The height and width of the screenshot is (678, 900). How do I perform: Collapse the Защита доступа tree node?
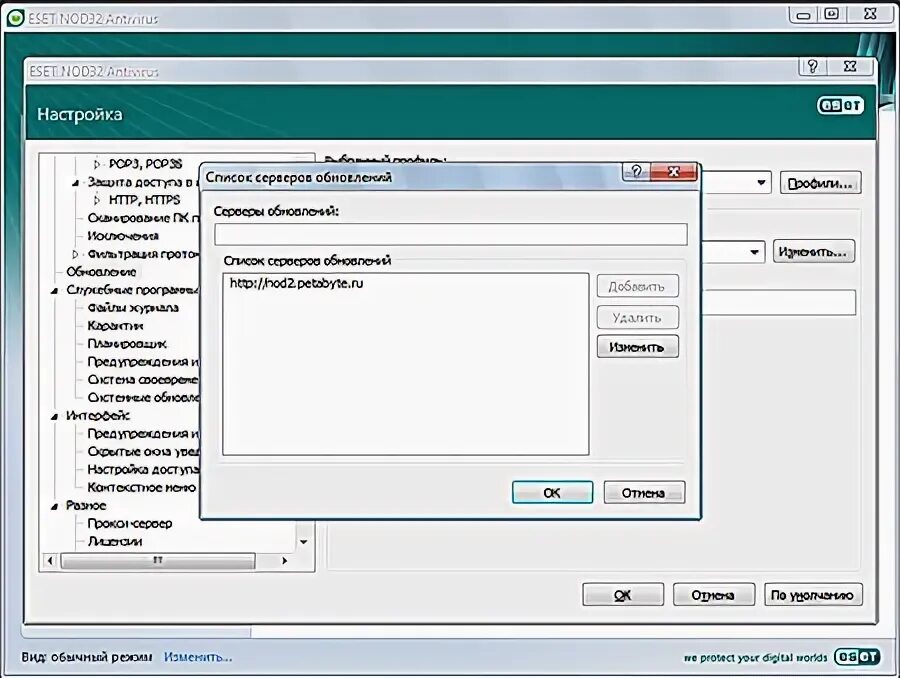click(x=75, y=183)
